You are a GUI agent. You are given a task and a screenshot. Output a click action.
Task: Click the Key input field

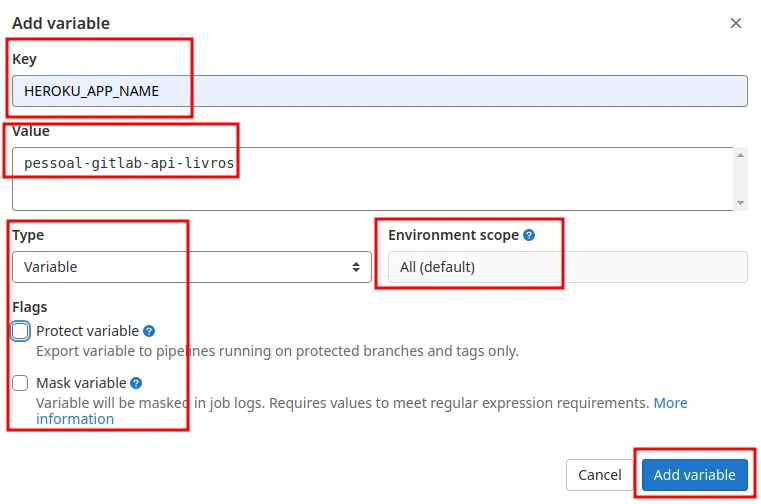380,91
